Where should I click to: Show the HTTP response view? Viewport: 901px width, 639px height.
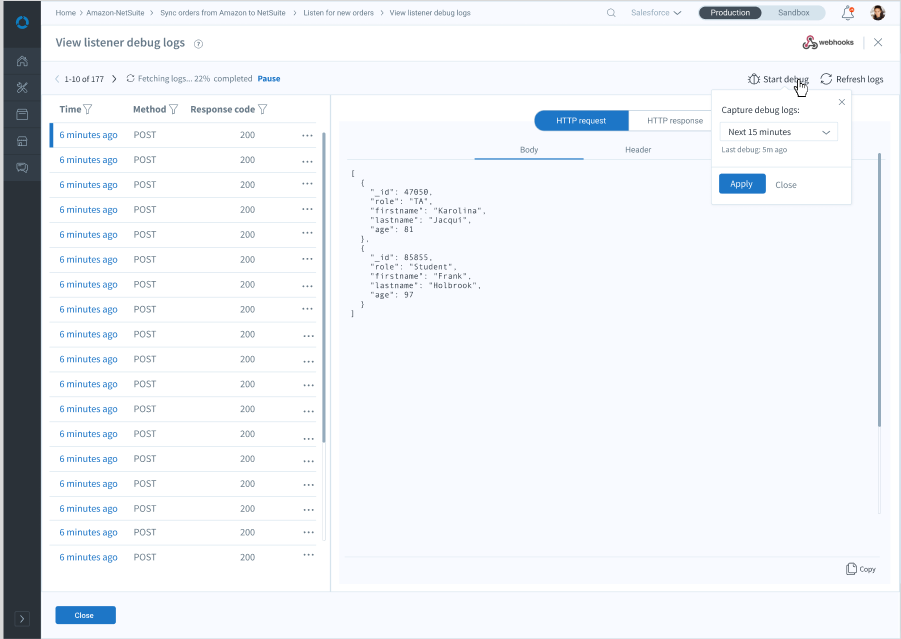point(674,121)
